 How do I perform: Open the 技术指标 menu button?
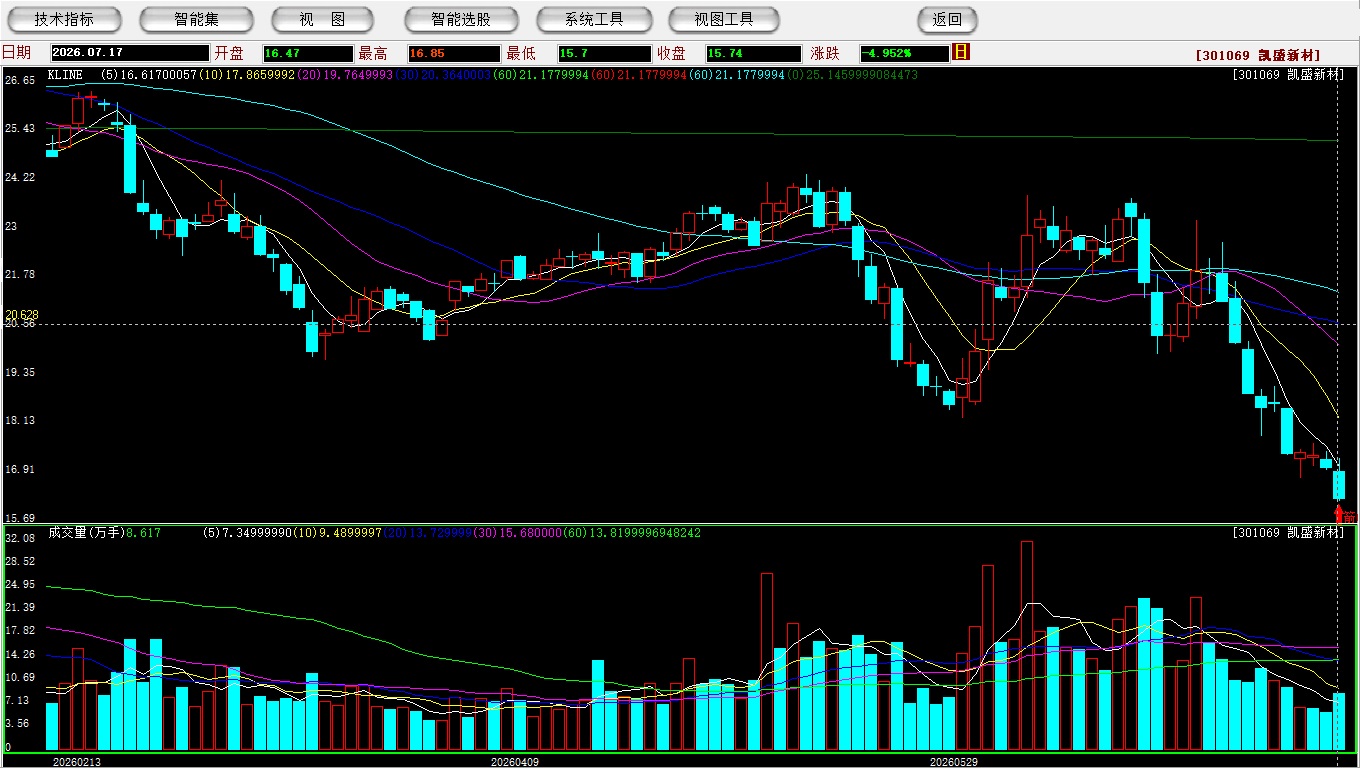64,19
